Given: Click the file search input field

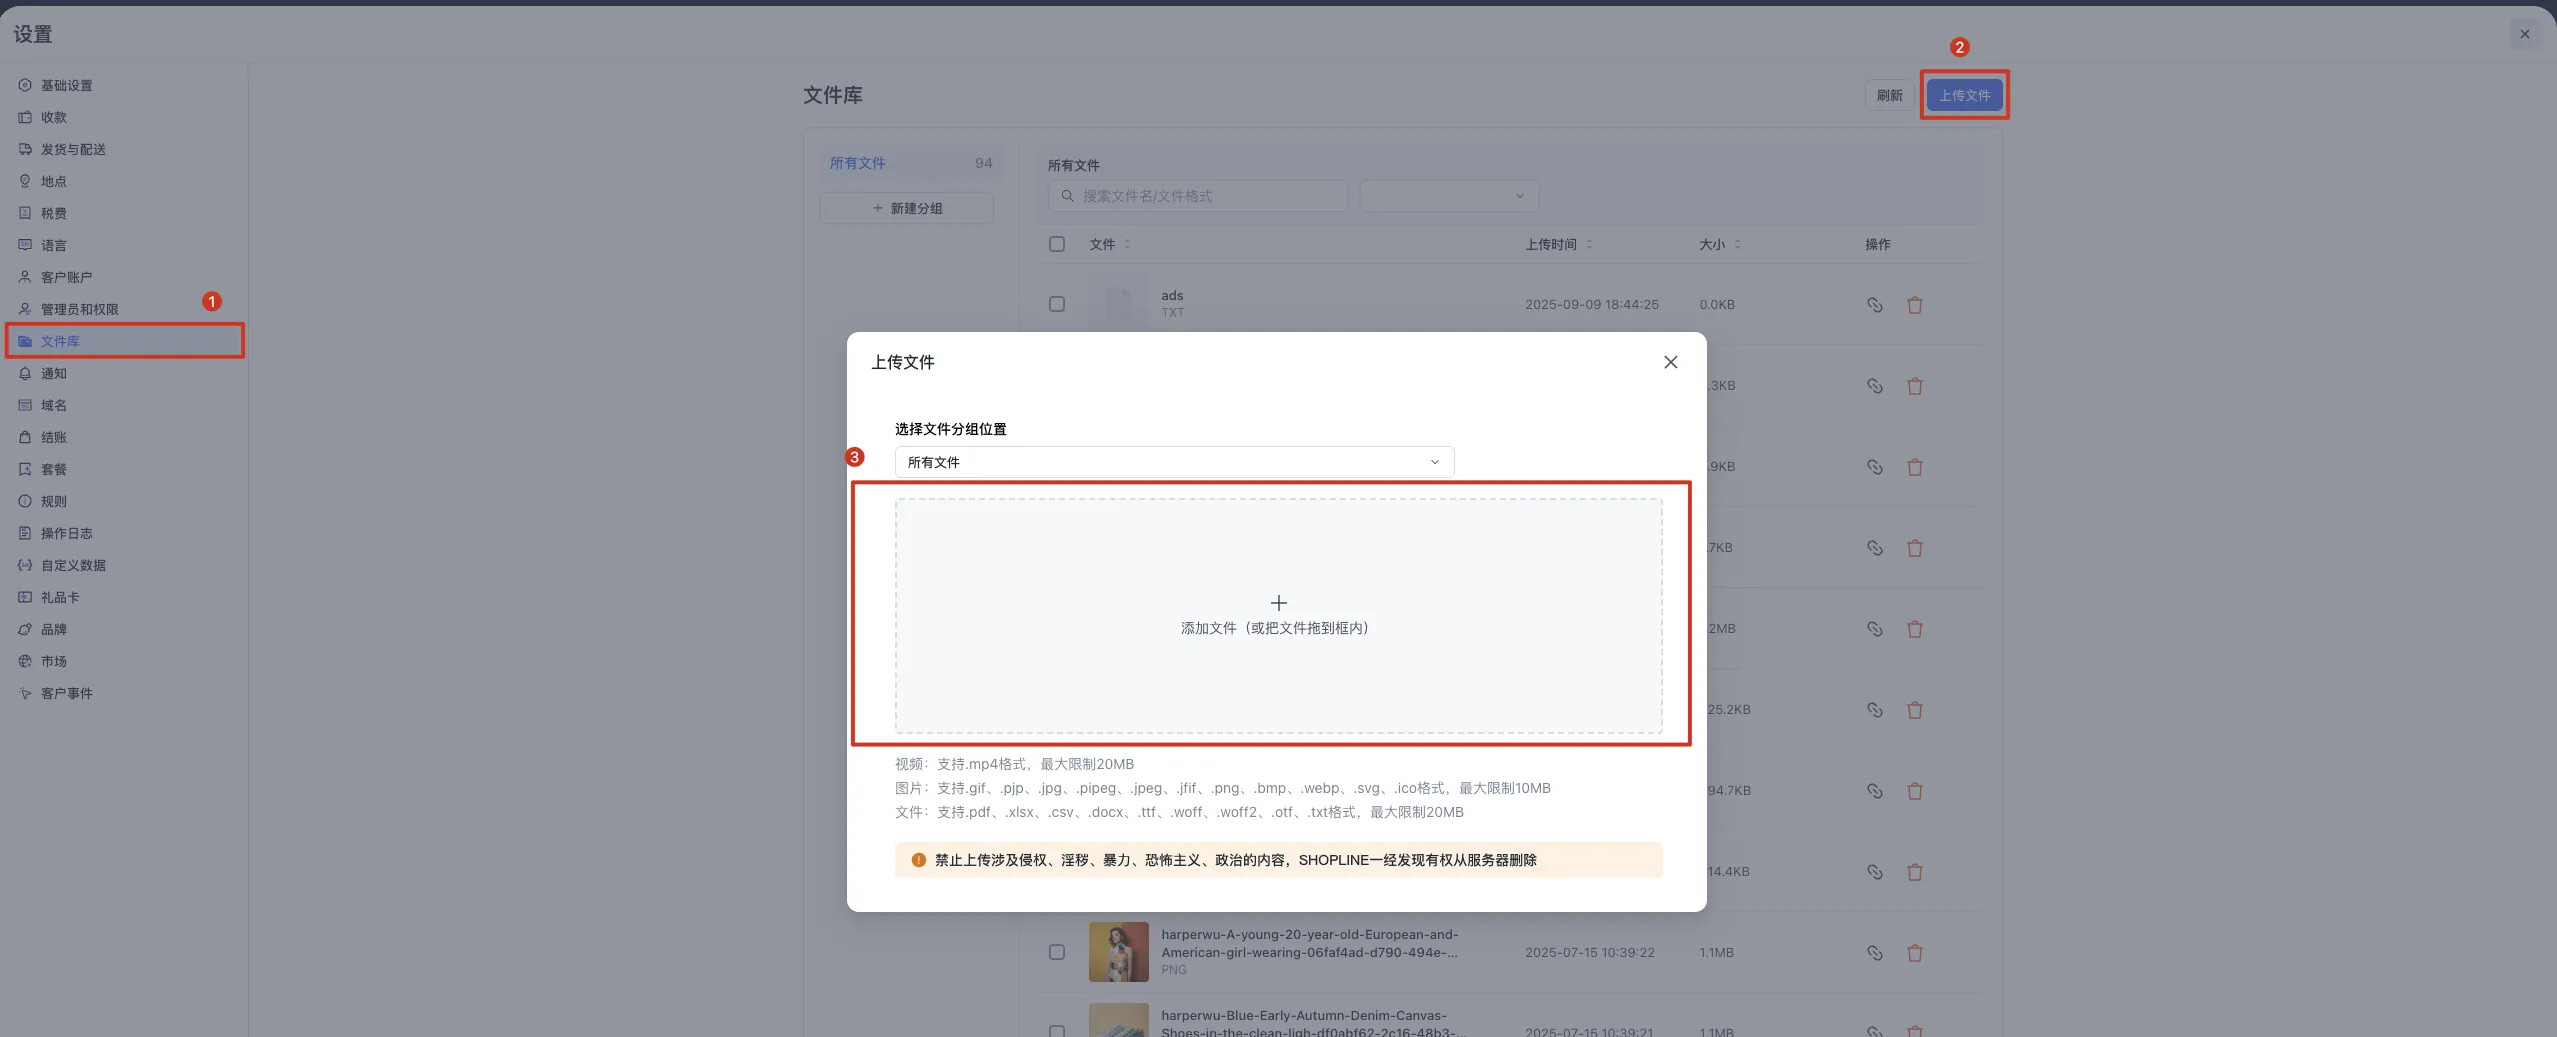Looking at the screenshot, I should tap(1200, 196).
